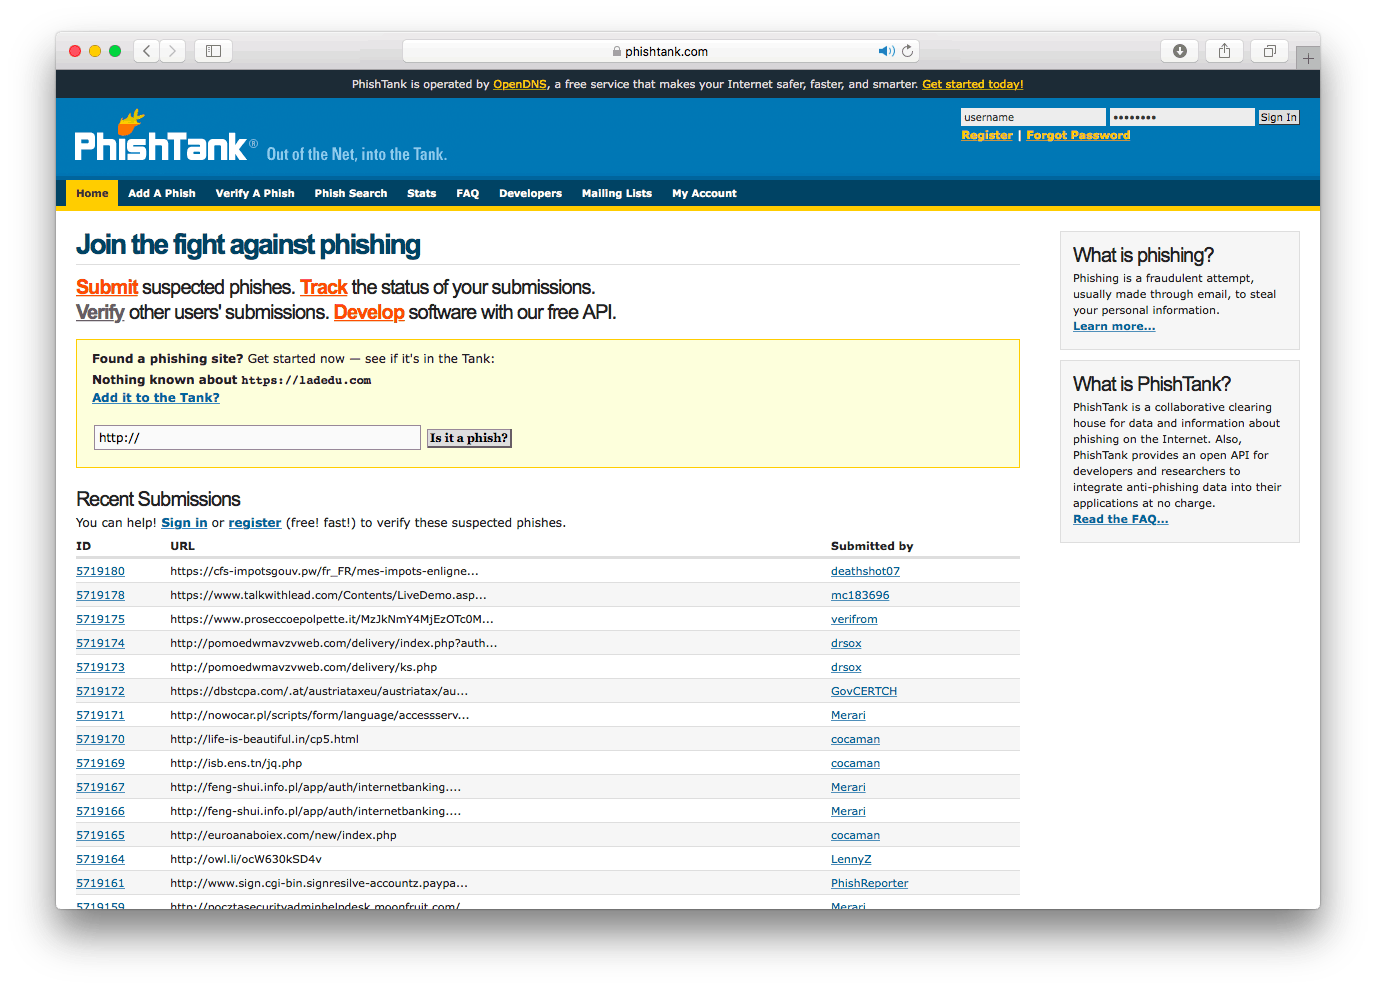This screenshot has width=1376, height=989.
Task: Click the 'Is it a phish?' button
Action: [x=469, y=438]
